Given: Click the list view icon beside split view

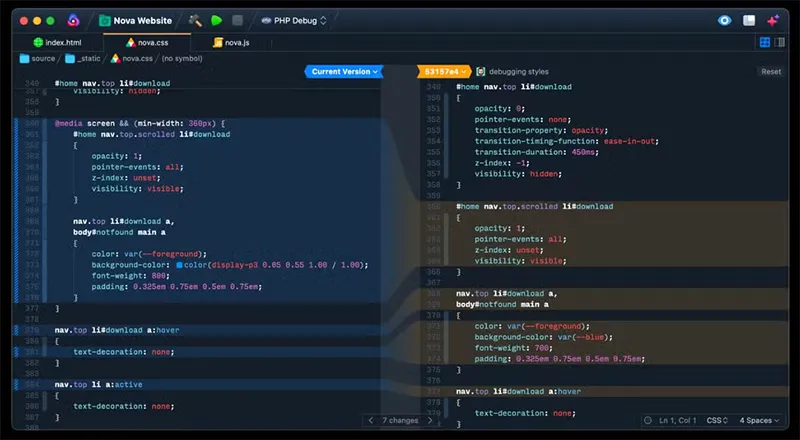Looking at the screenshot, I should tap(781, 43).
